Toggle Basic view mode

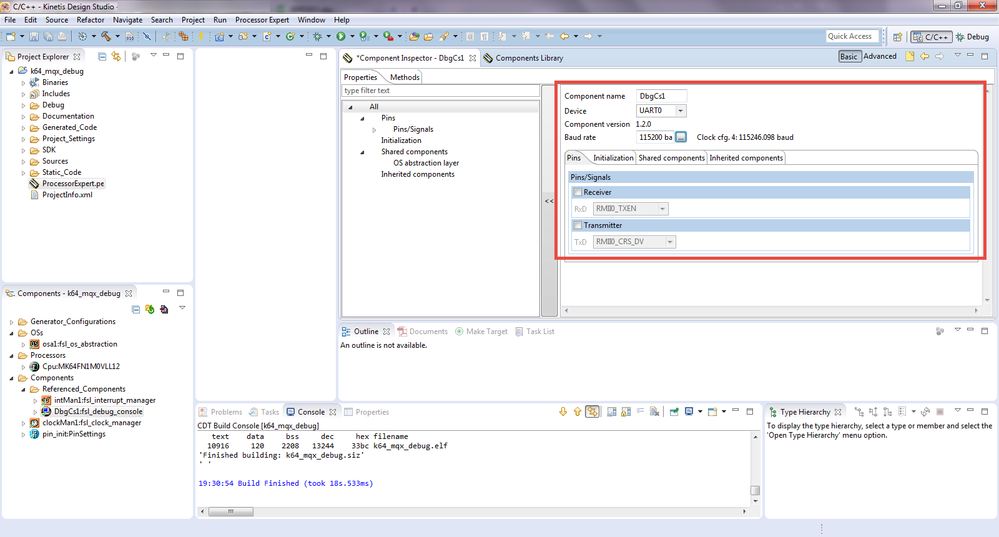(x=849, y=57)
